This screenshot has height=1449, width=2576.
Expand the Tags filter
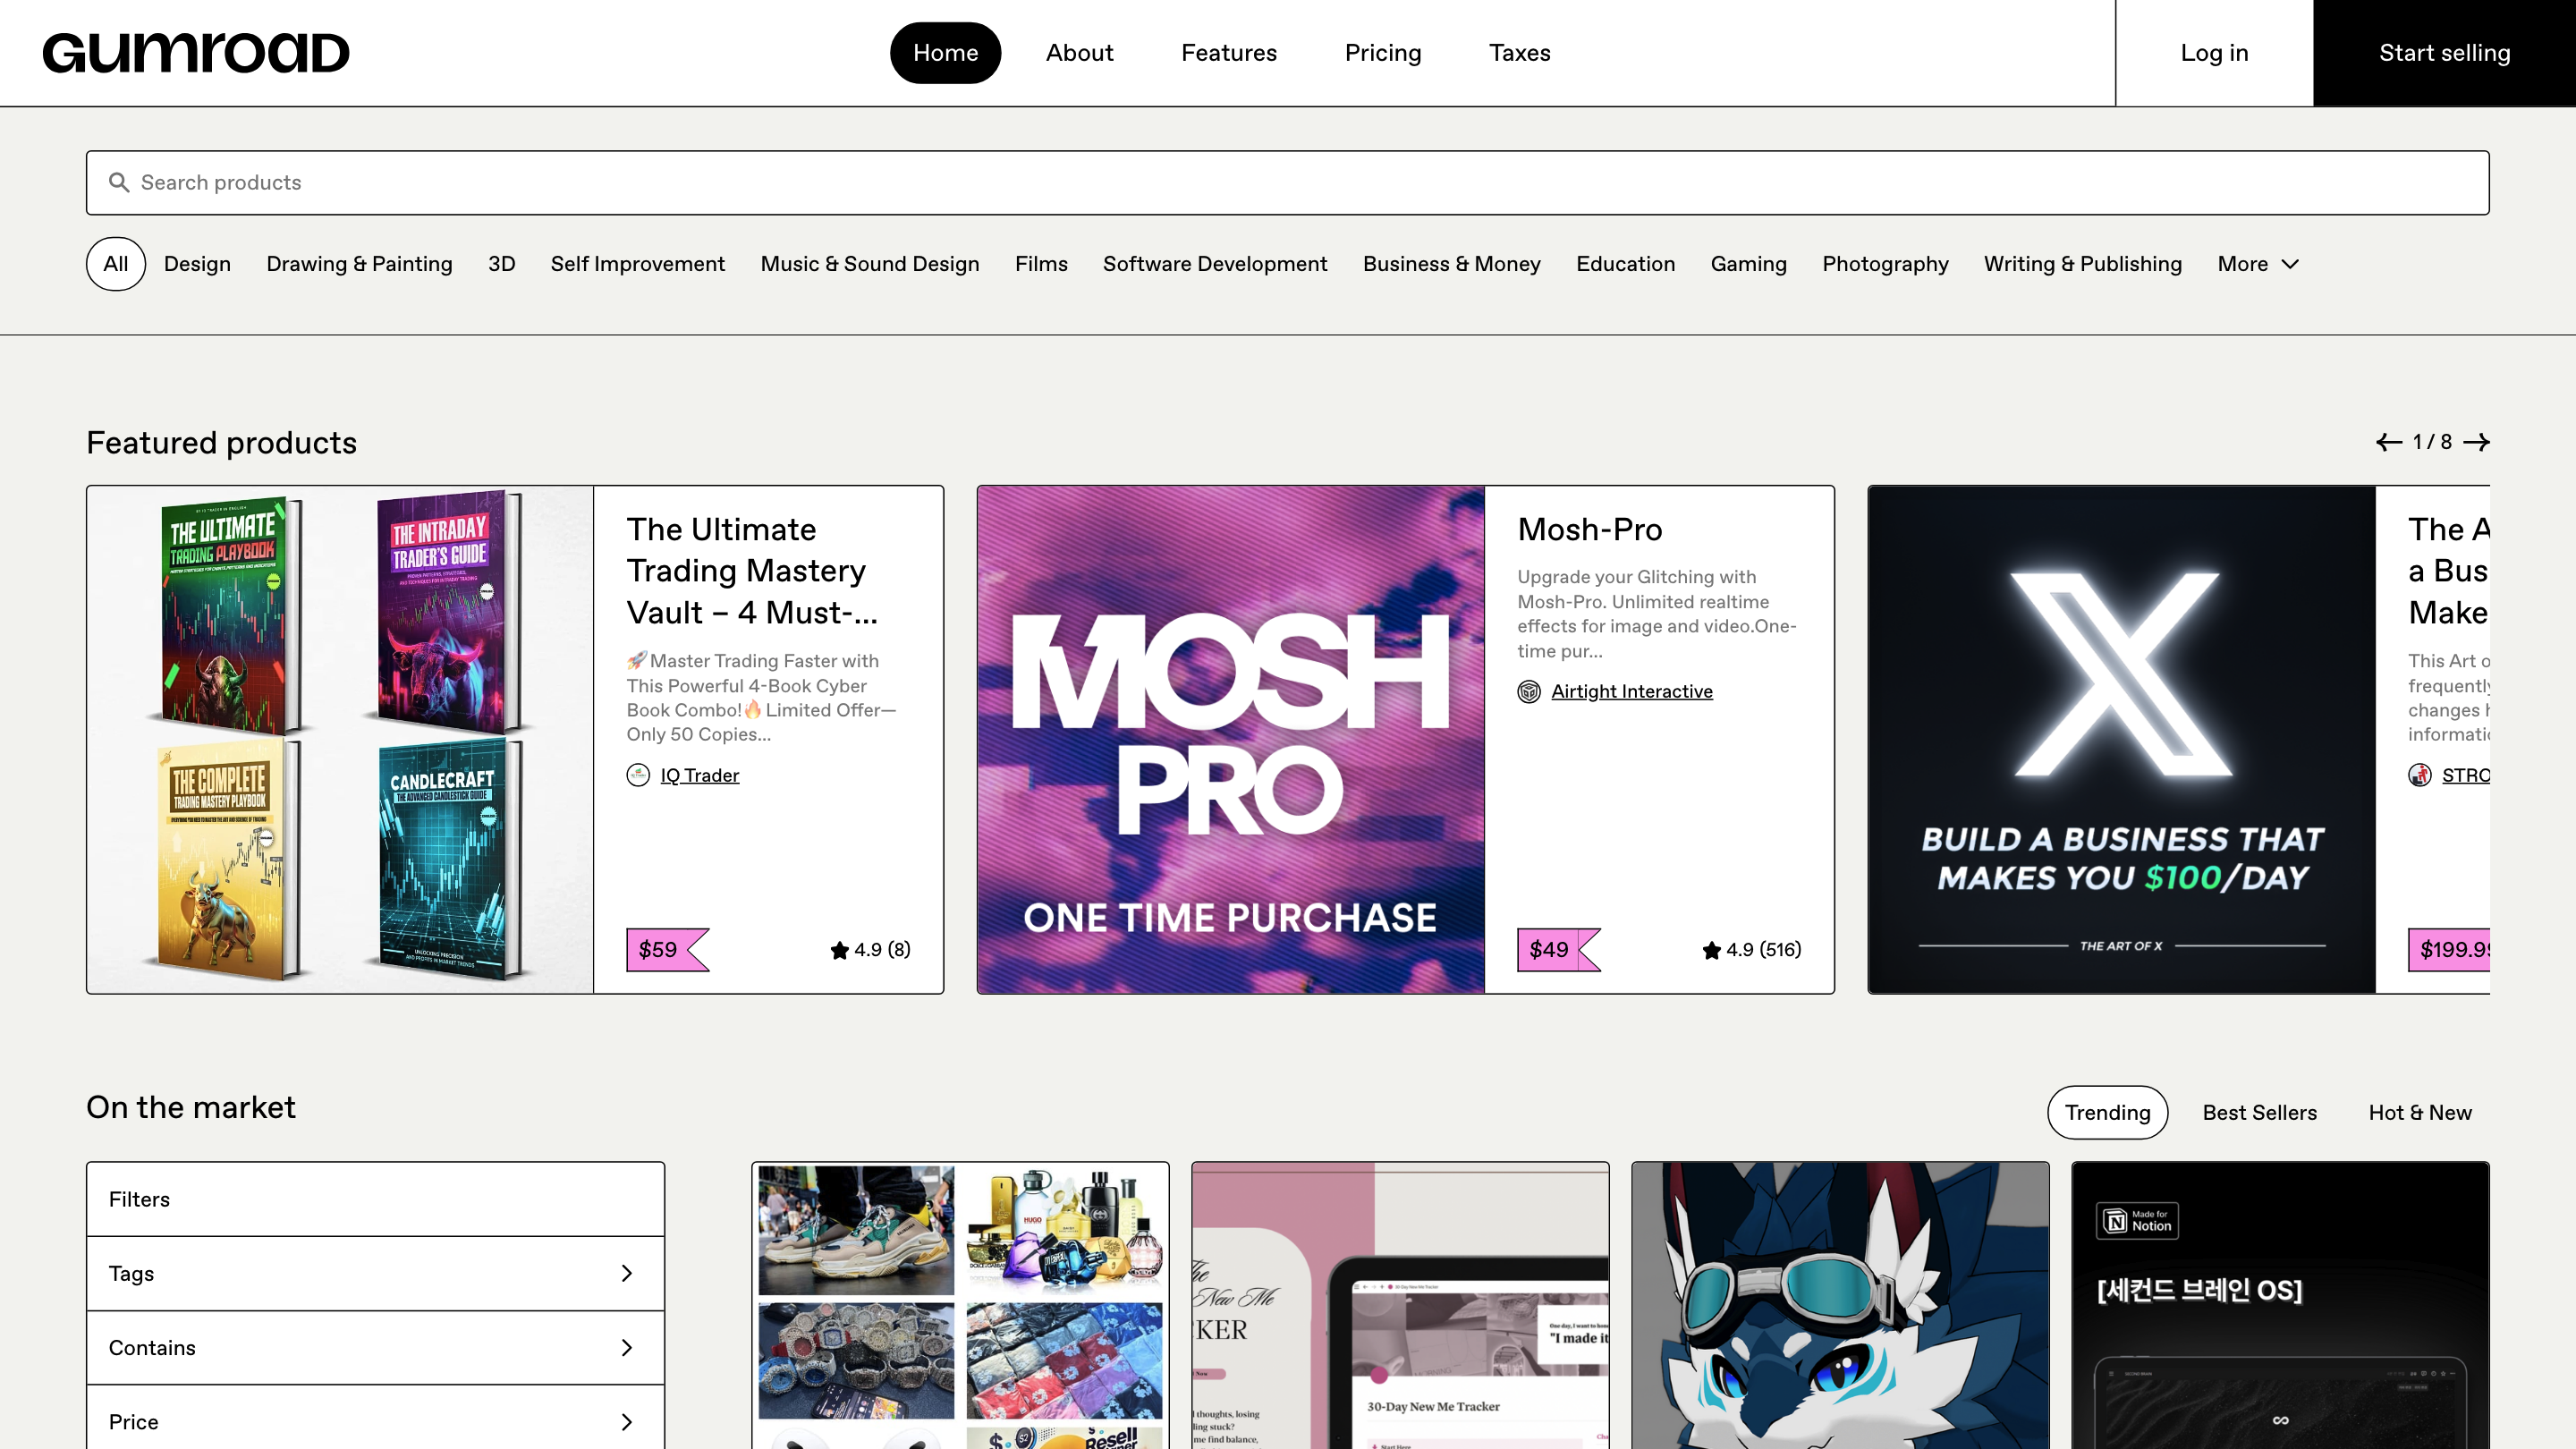pyautogui.click(x=375, y=1273)
